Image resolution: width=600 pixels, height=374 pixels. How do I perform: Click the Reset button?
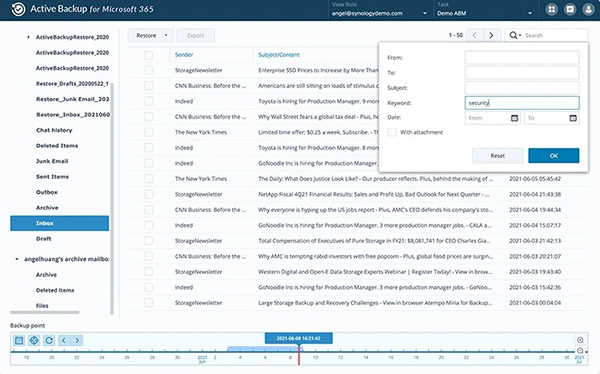tap(497, 156)
